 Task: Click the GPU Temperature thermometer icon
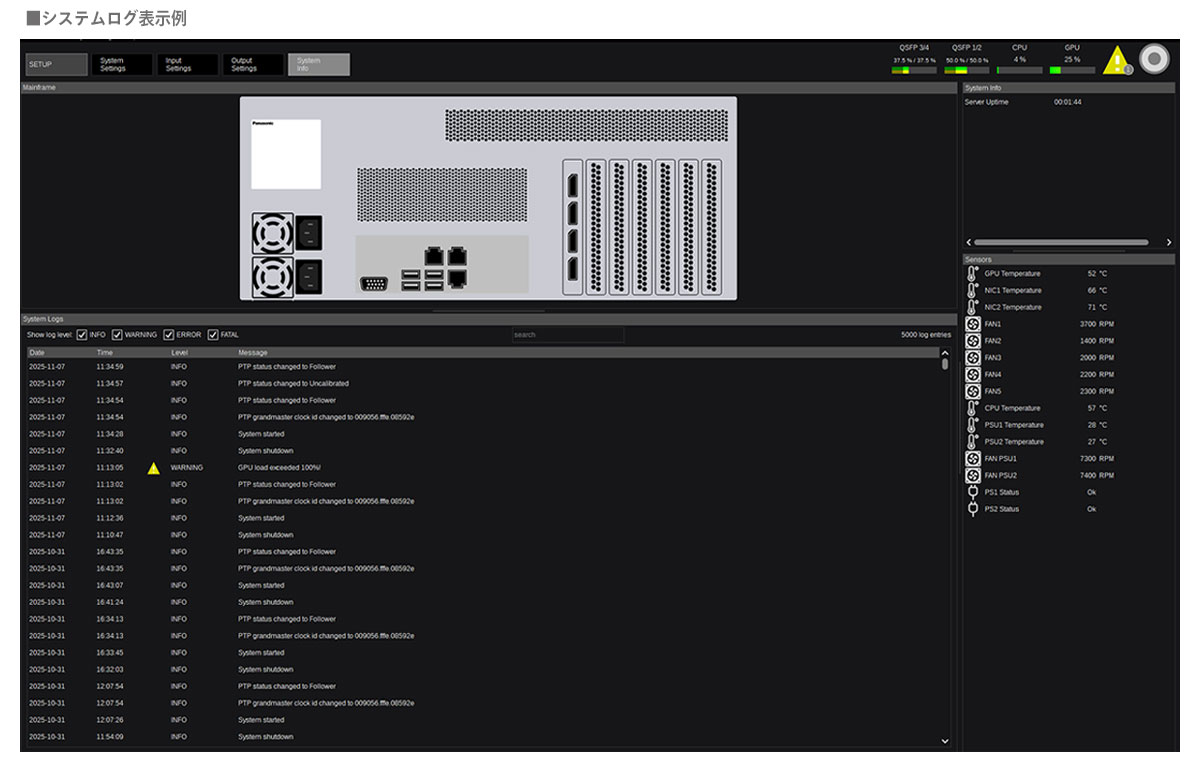click(x=972, y=273)
